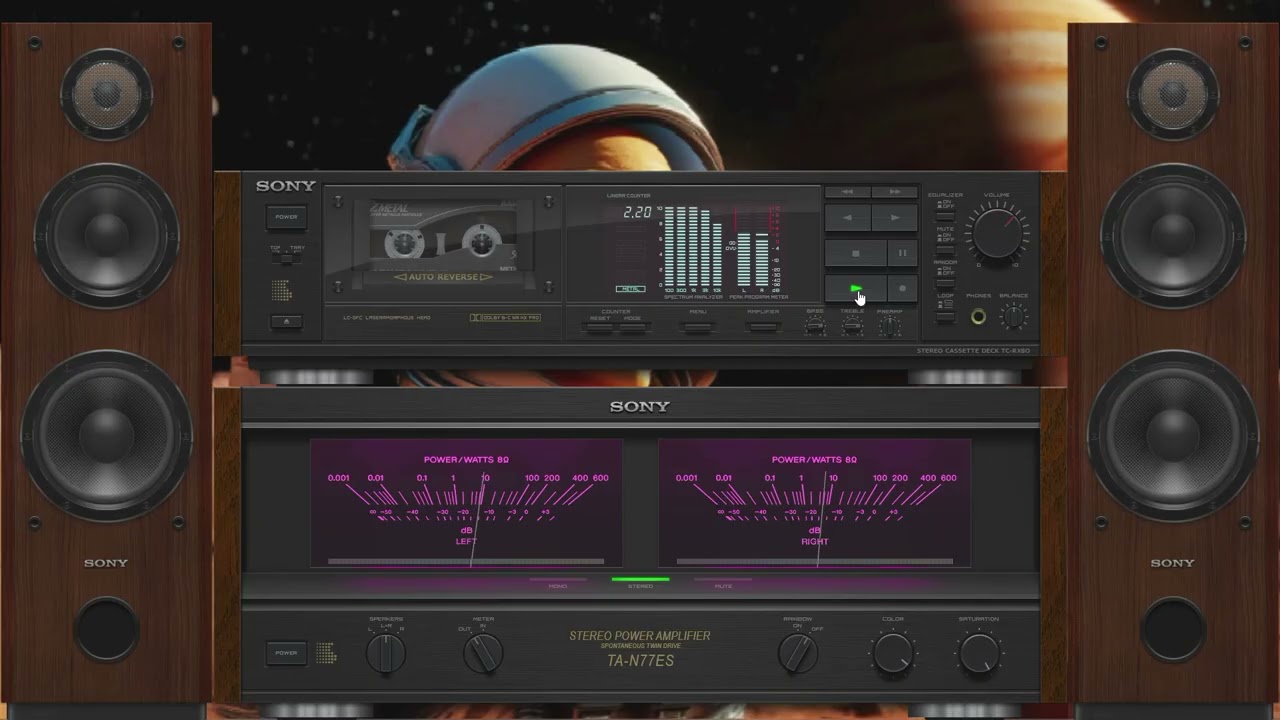
Task: Toggle the RANDOM on/off switch
Action: click(945, 283)
